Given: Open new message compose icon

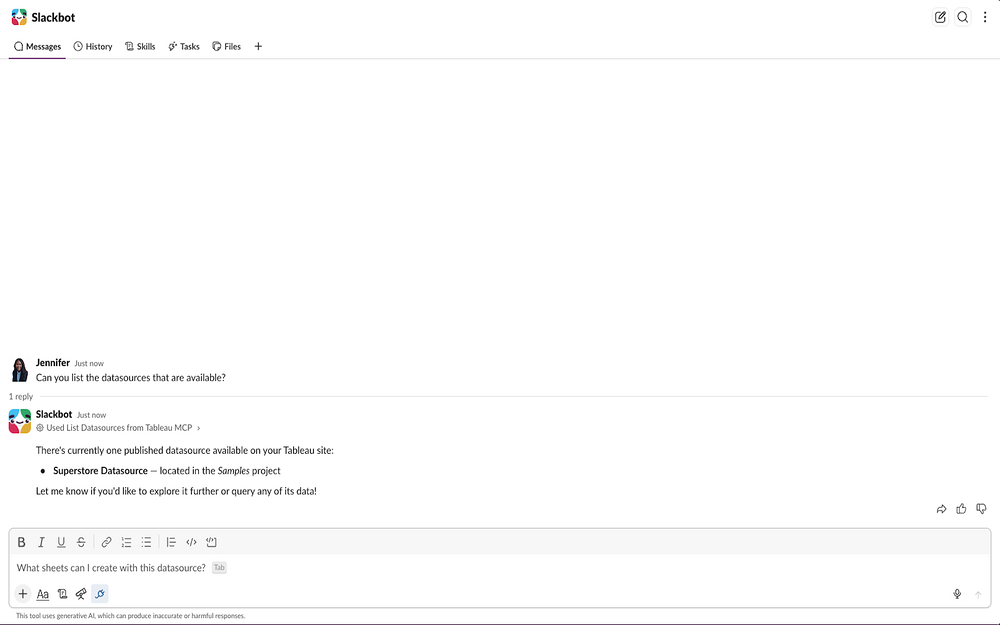Looking at the screenshot, I should pyautogui.click(x=940, y=17).
